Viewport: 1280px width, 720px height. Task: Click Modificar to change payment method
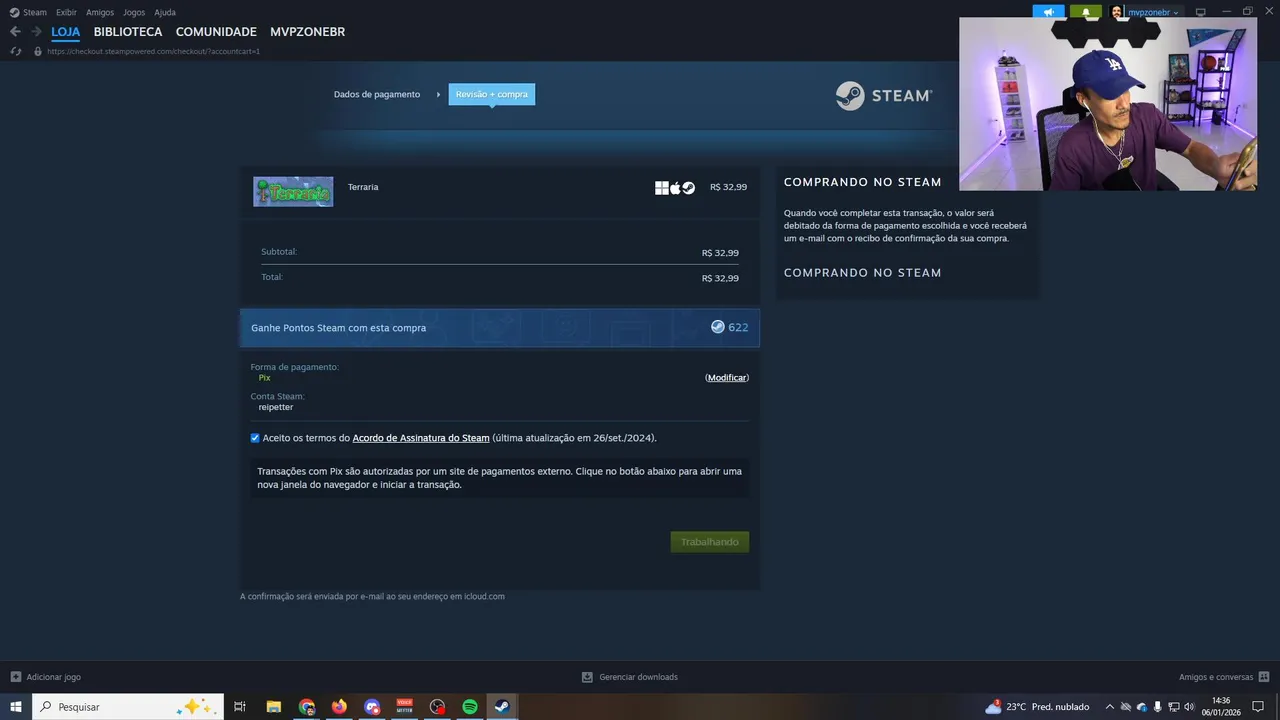727,378
